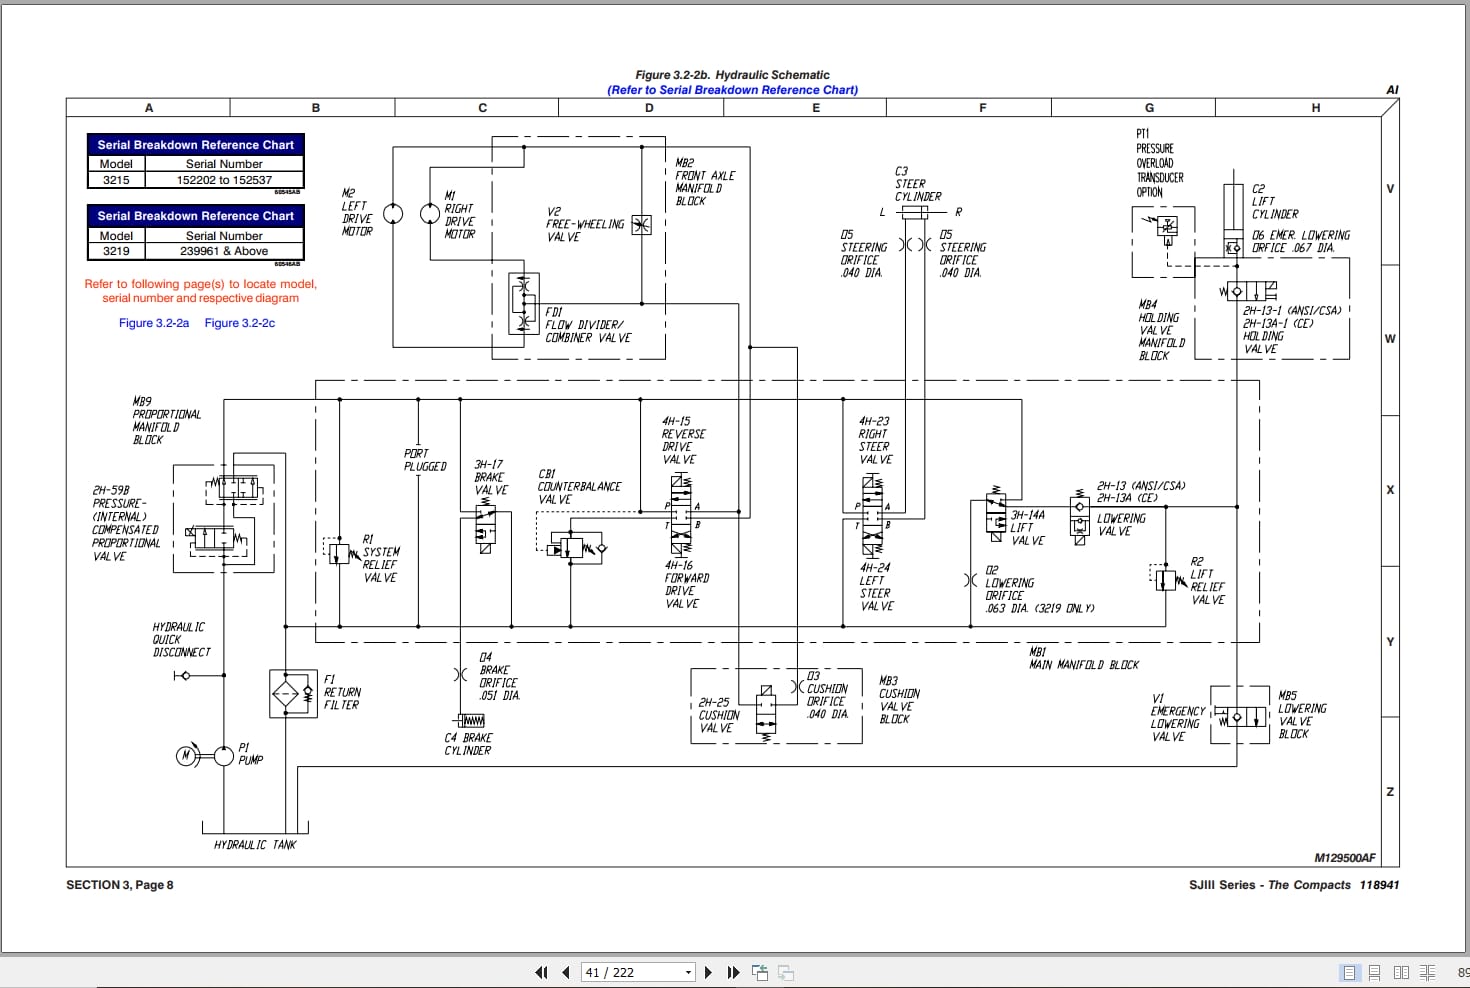The image size is (1470, 988).
Task: Click the FD1 FLOW DIVIDER/COMBINER VALVE label
Action: click(x=588, y=325)
